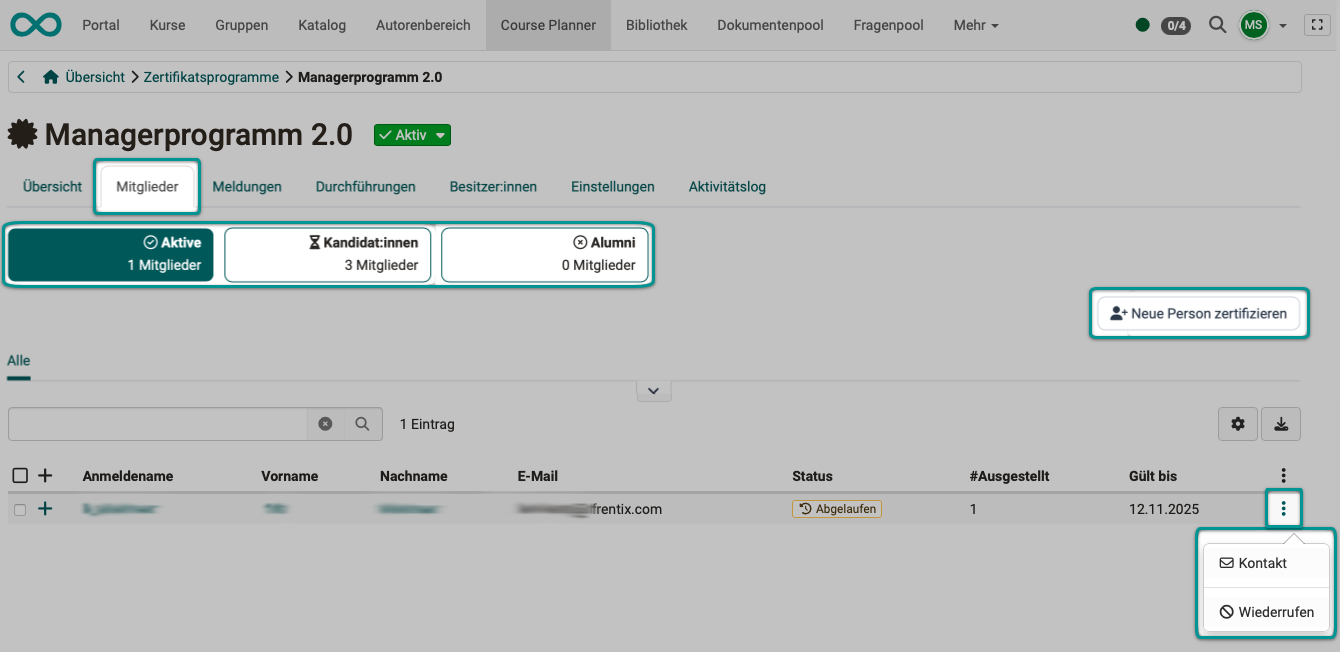Click the back arrow next to the breadcrumb

pyautogui.click(x=20, y=76)
